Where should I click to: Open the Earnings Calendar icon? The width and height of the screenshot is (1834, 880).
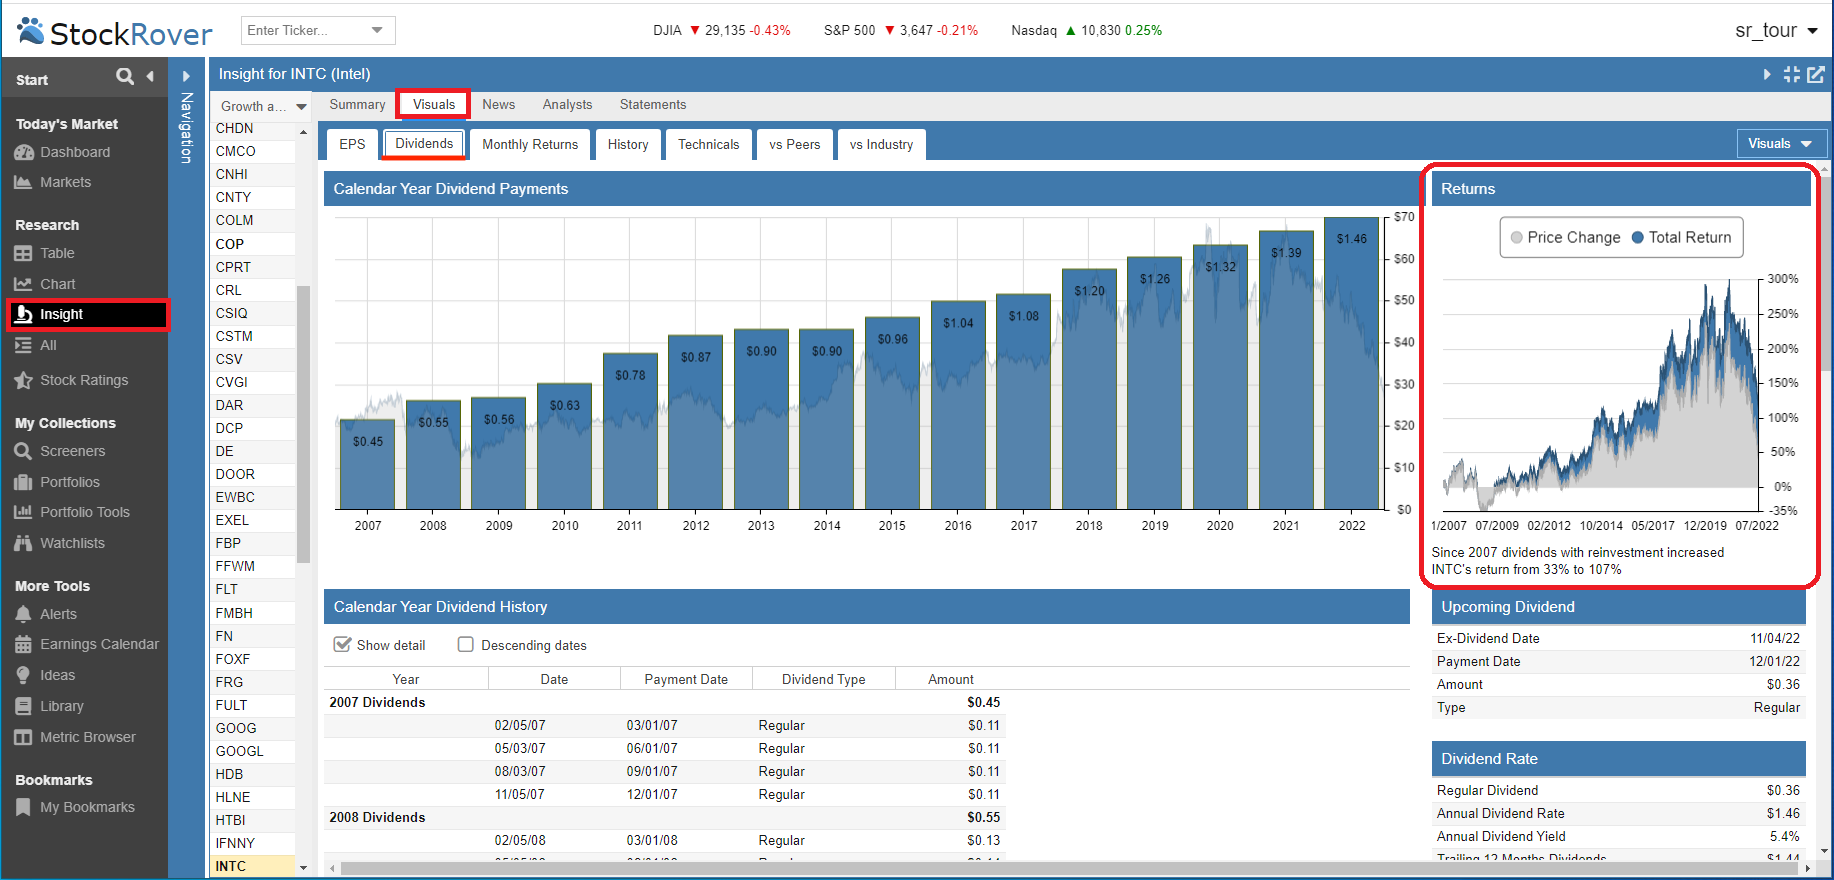[24, 644]
